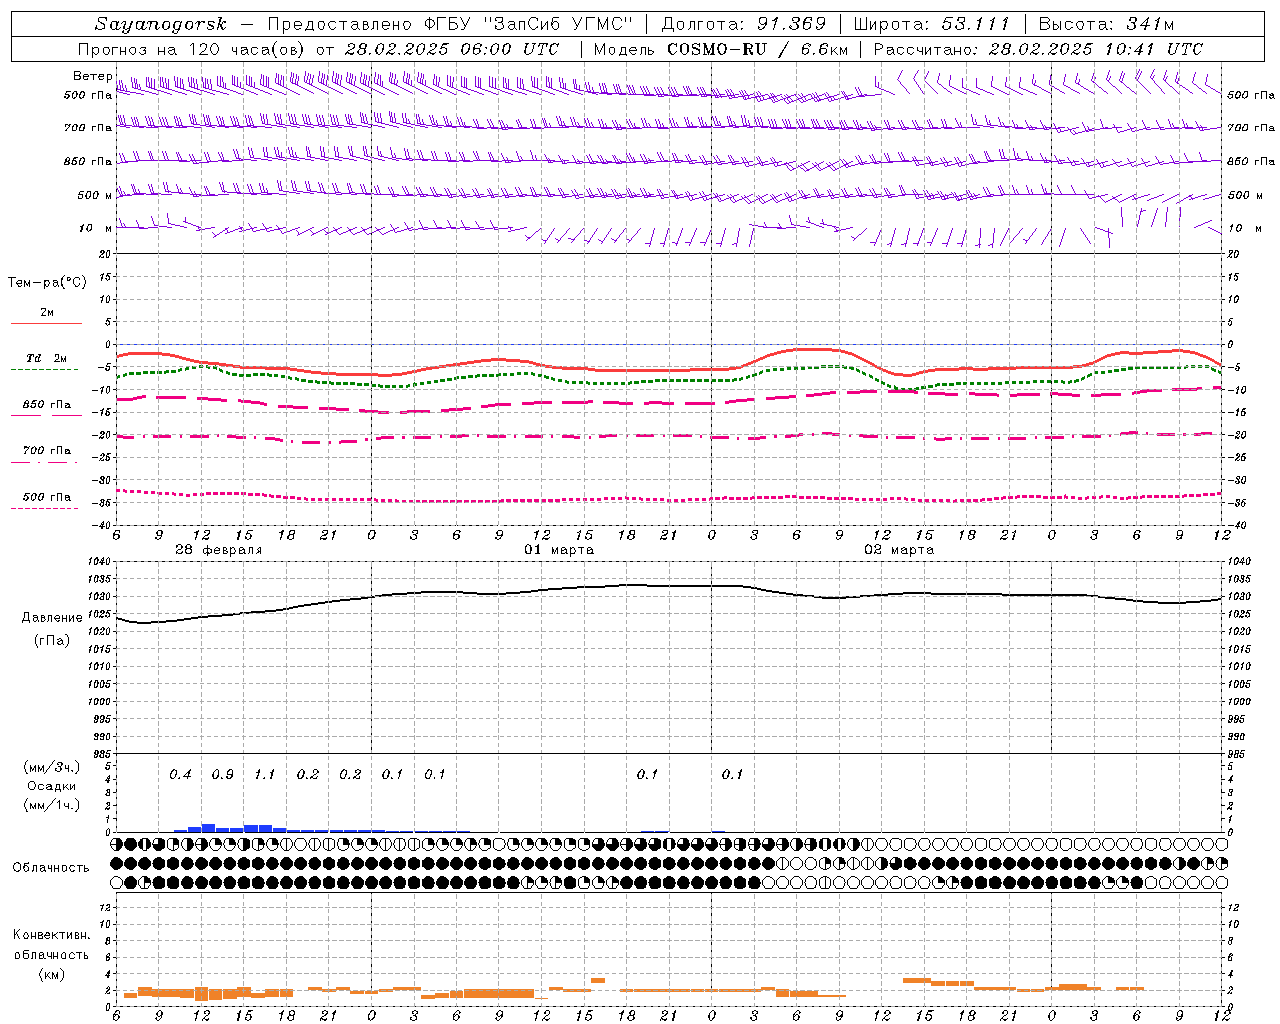The height and width of the screenshot is (1024, 1280).
Task: Click the 500 гПа entry in temperature legend
Action: pos(47,497)
